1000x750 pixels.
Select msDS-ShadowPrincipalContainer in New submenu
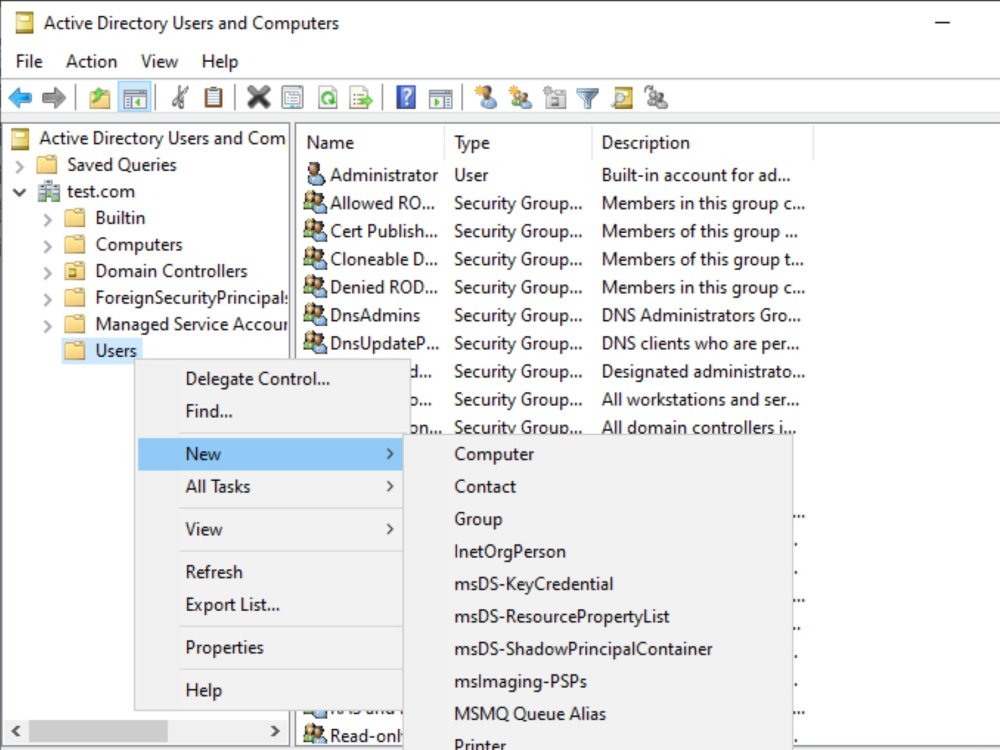point(598,649)
